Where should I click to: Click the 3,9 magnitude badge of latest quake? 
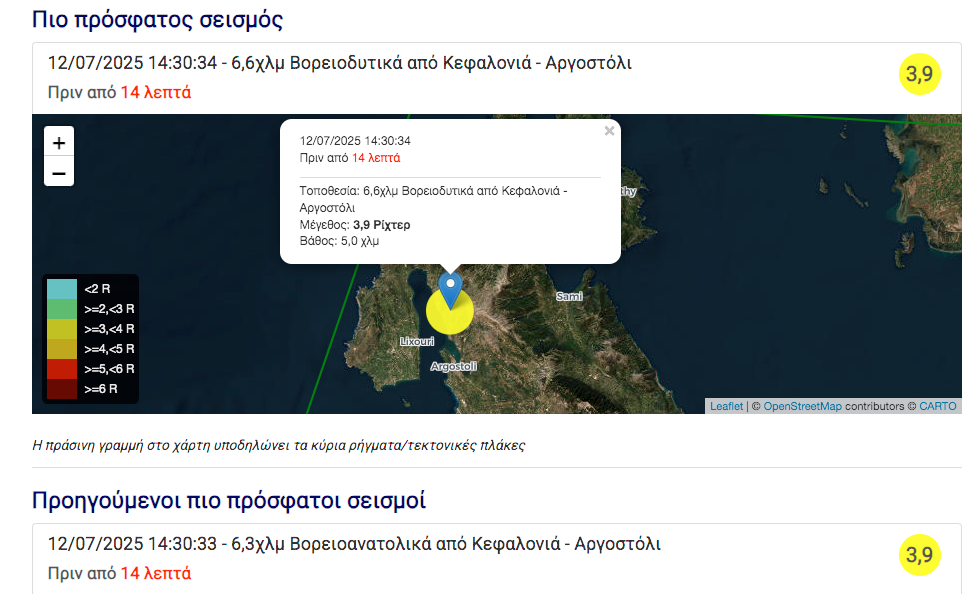click(x=919, y=74)
